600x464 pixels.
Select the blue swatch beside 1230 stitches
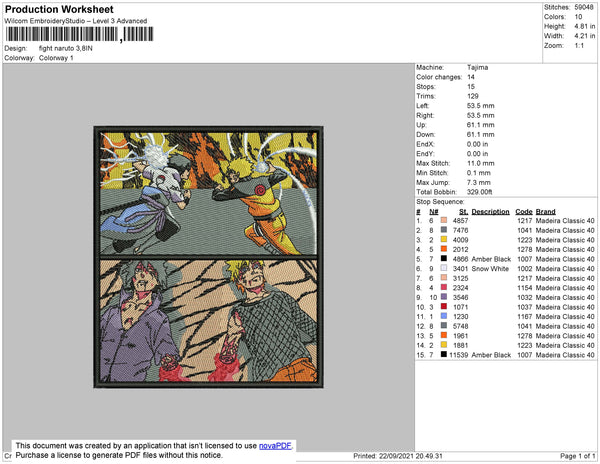pyautogui.click(x=443, y=316)
